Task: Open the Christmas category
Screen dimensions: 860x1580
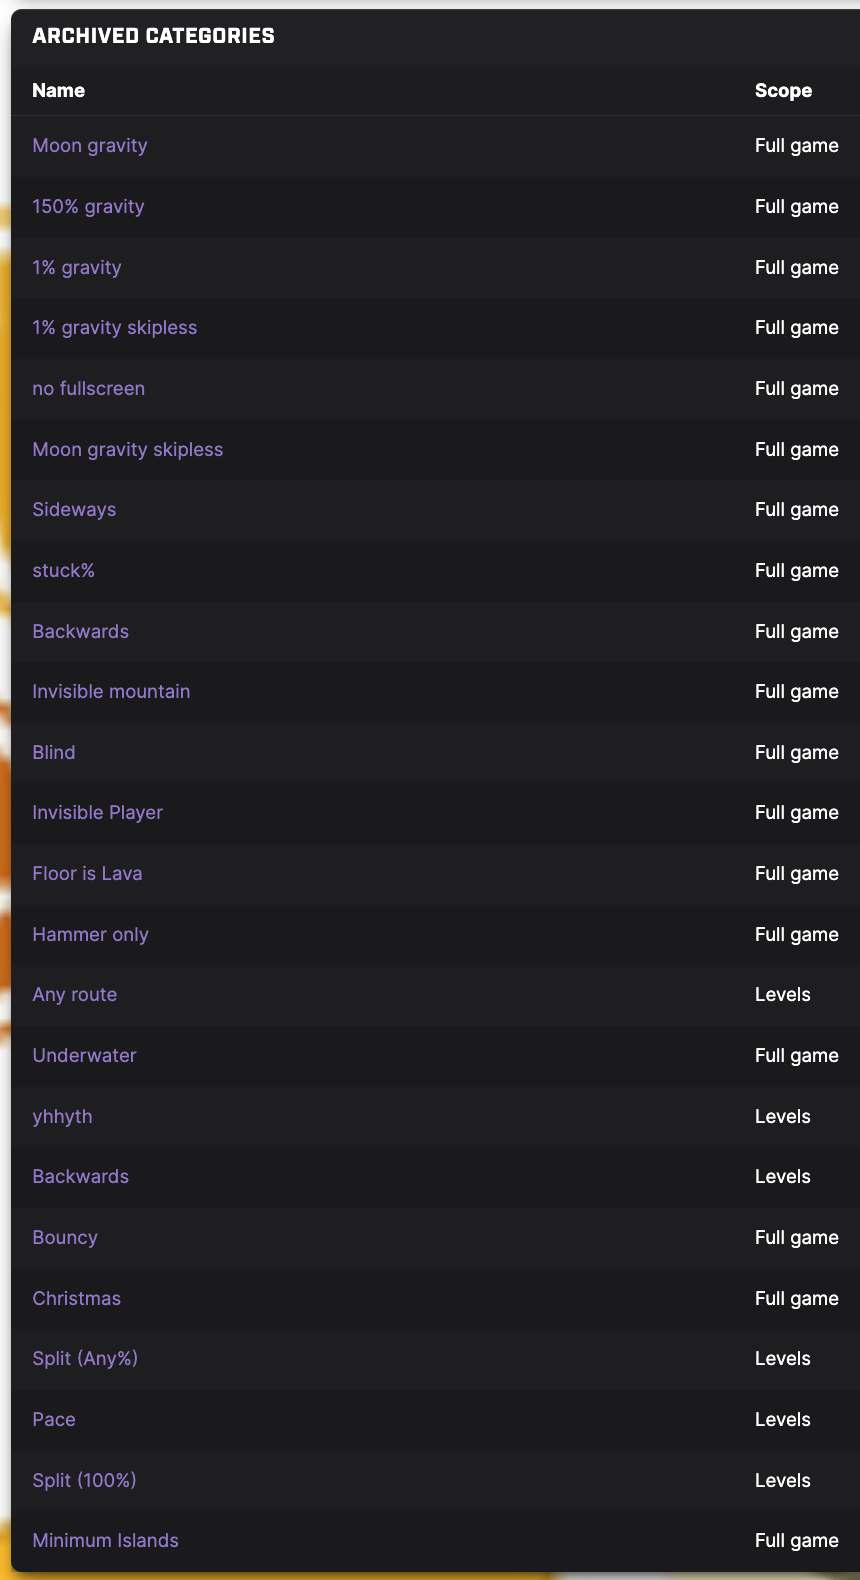Action: [x=76, y=1299]
